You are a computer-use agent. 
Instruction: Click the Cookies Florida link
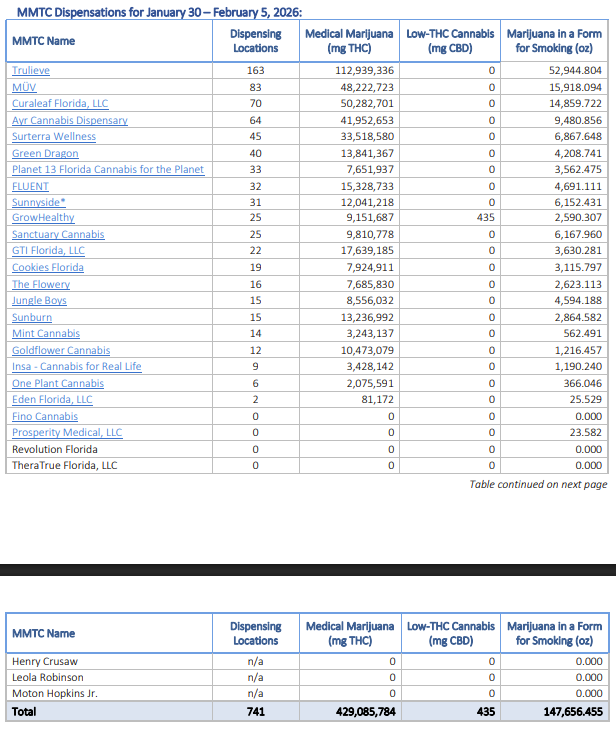[48, 268]
